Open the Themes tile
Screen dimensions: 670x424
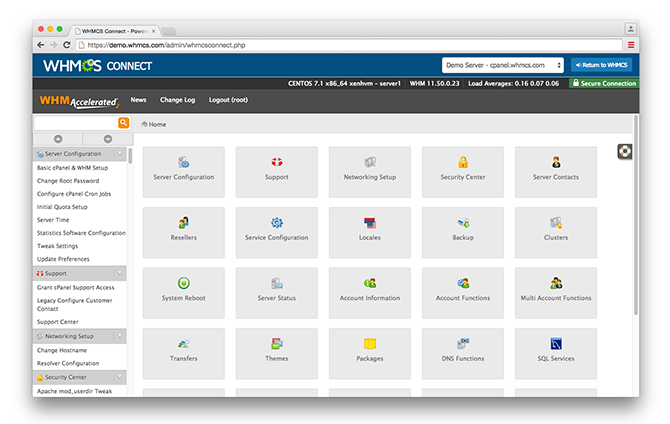coord(276,353)
